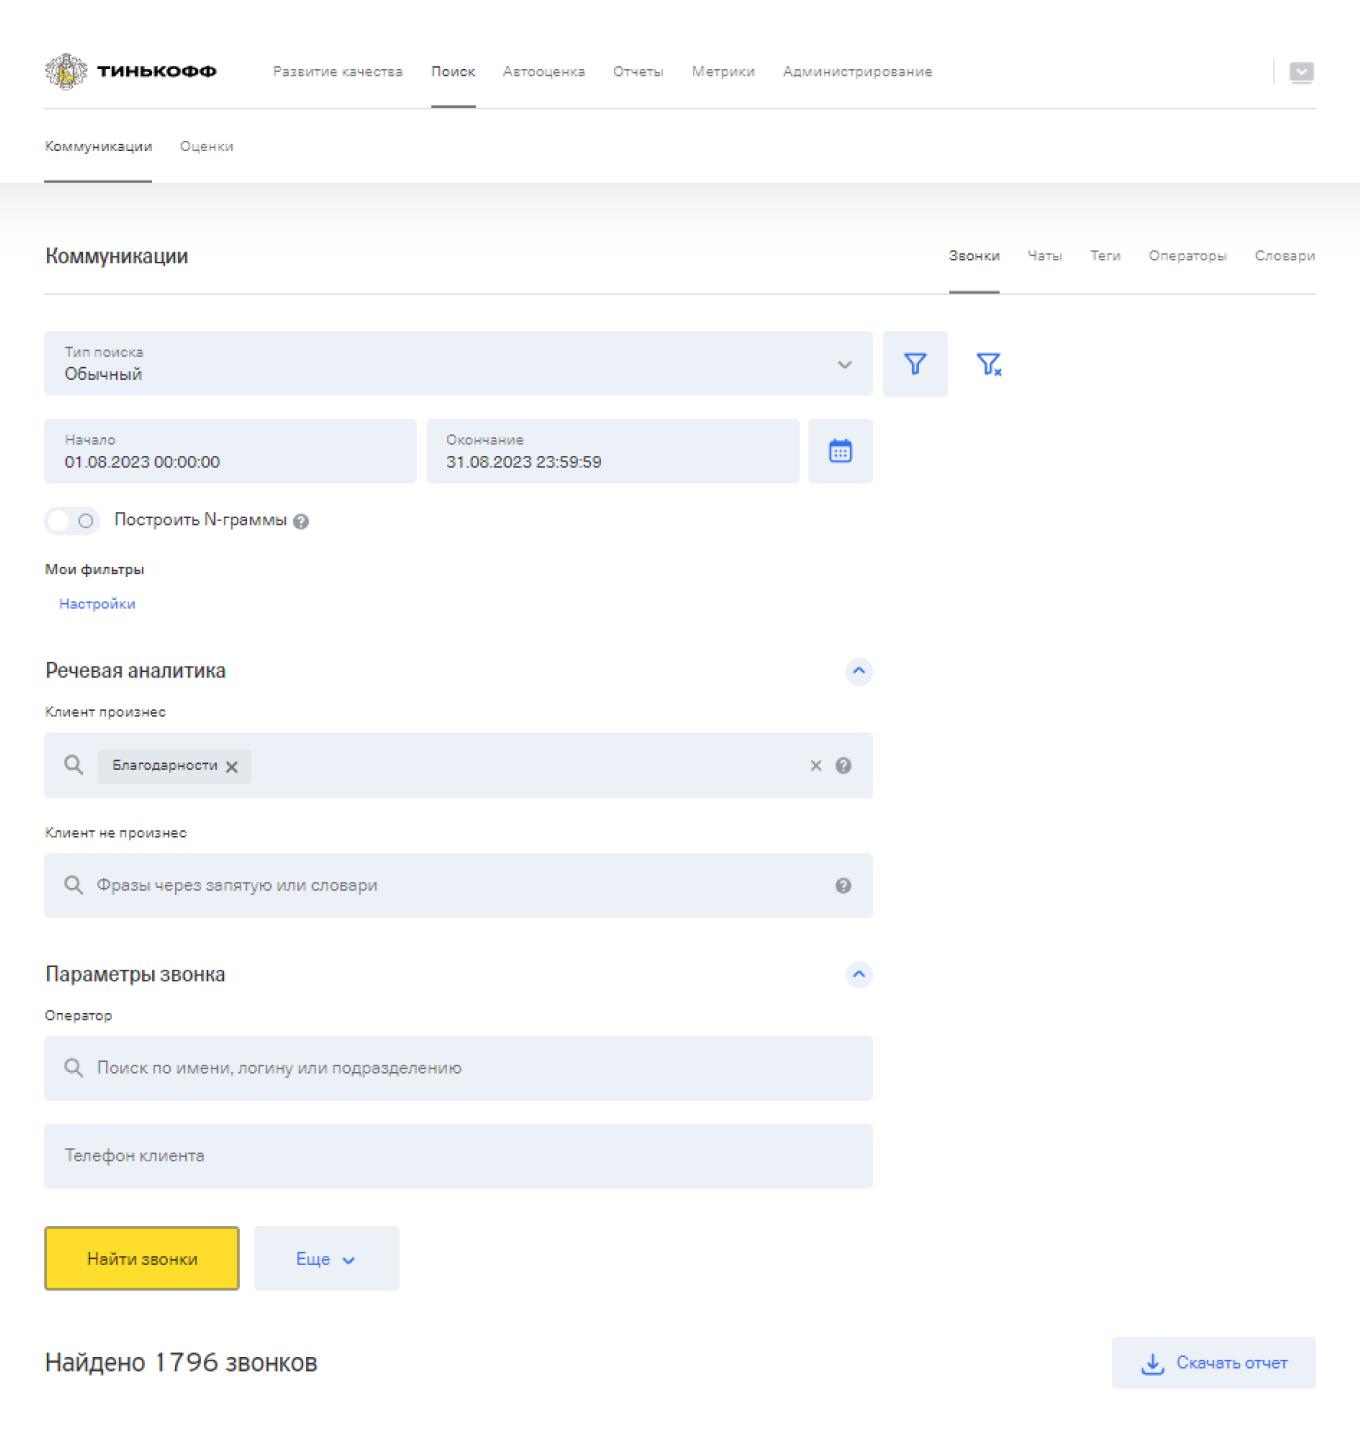The image size is (1360, 1455).
Task: Remove the Благодарности tag chip
Action: 232,767
